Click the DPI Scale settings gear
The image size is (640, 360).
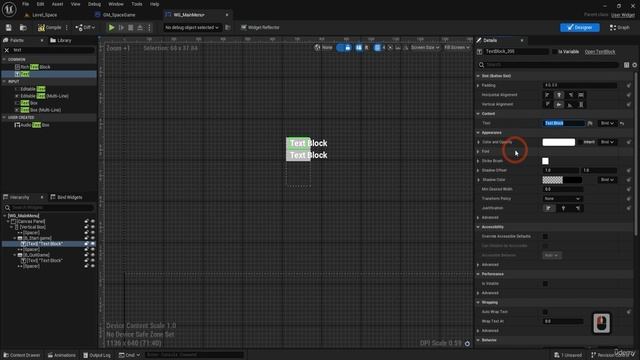[x=467, y=344]
